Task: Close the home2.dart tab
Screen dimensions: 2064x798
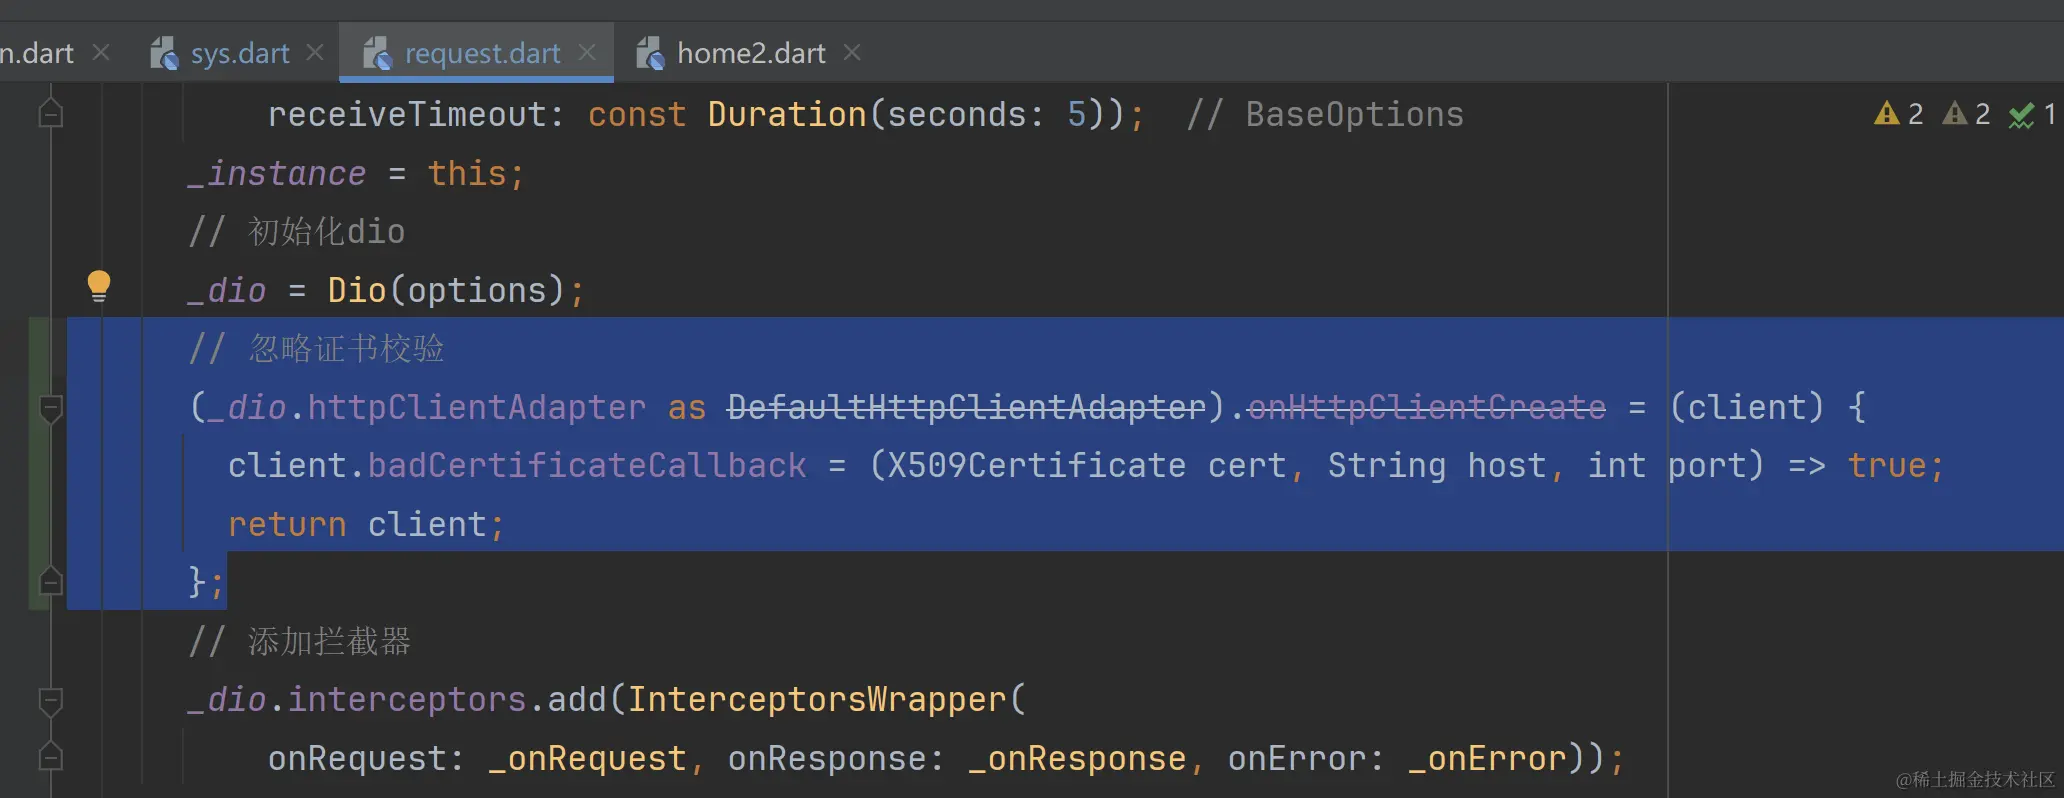Action: click(852, 52)
